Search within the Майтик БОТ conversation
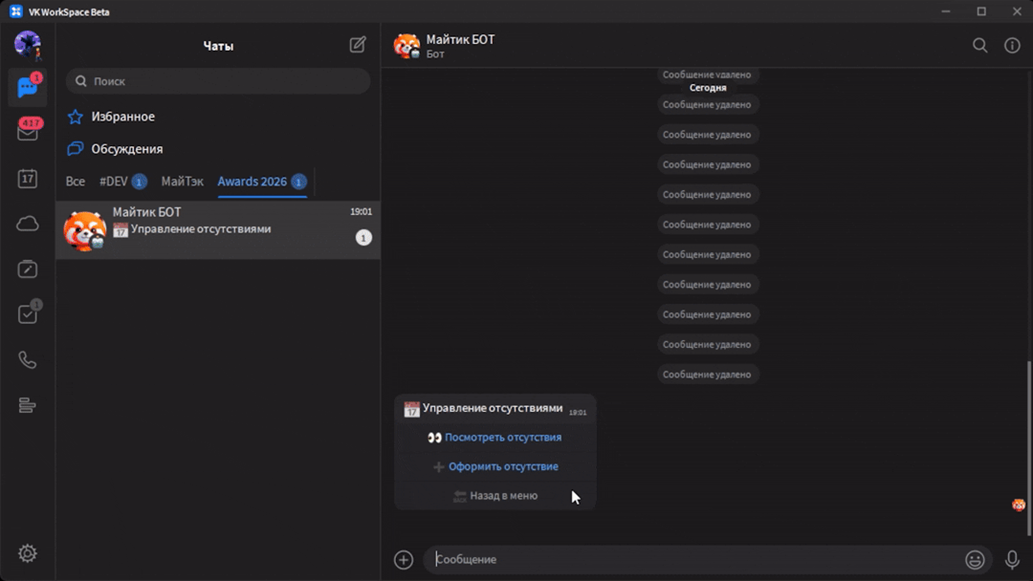 [980, 45]
